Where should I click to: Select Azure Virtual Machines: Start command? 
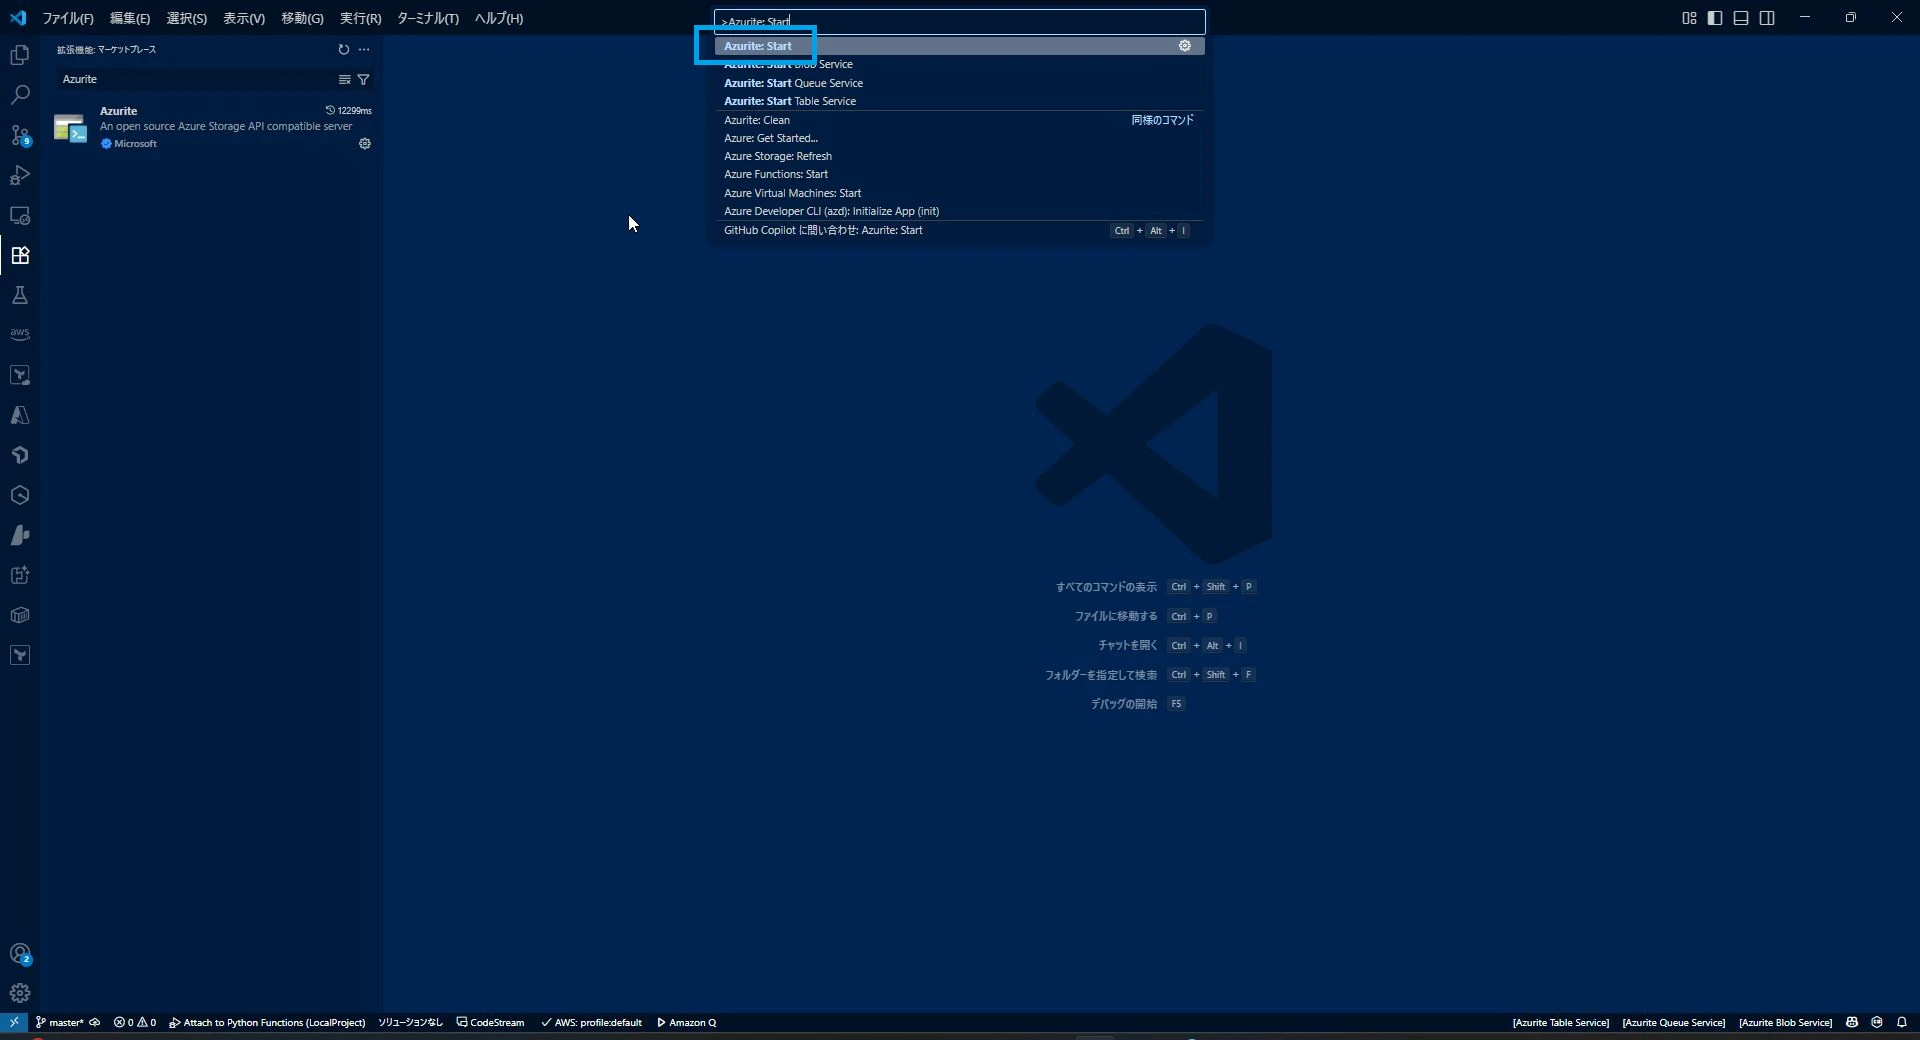pyautogui.click(x=959, y=193)
